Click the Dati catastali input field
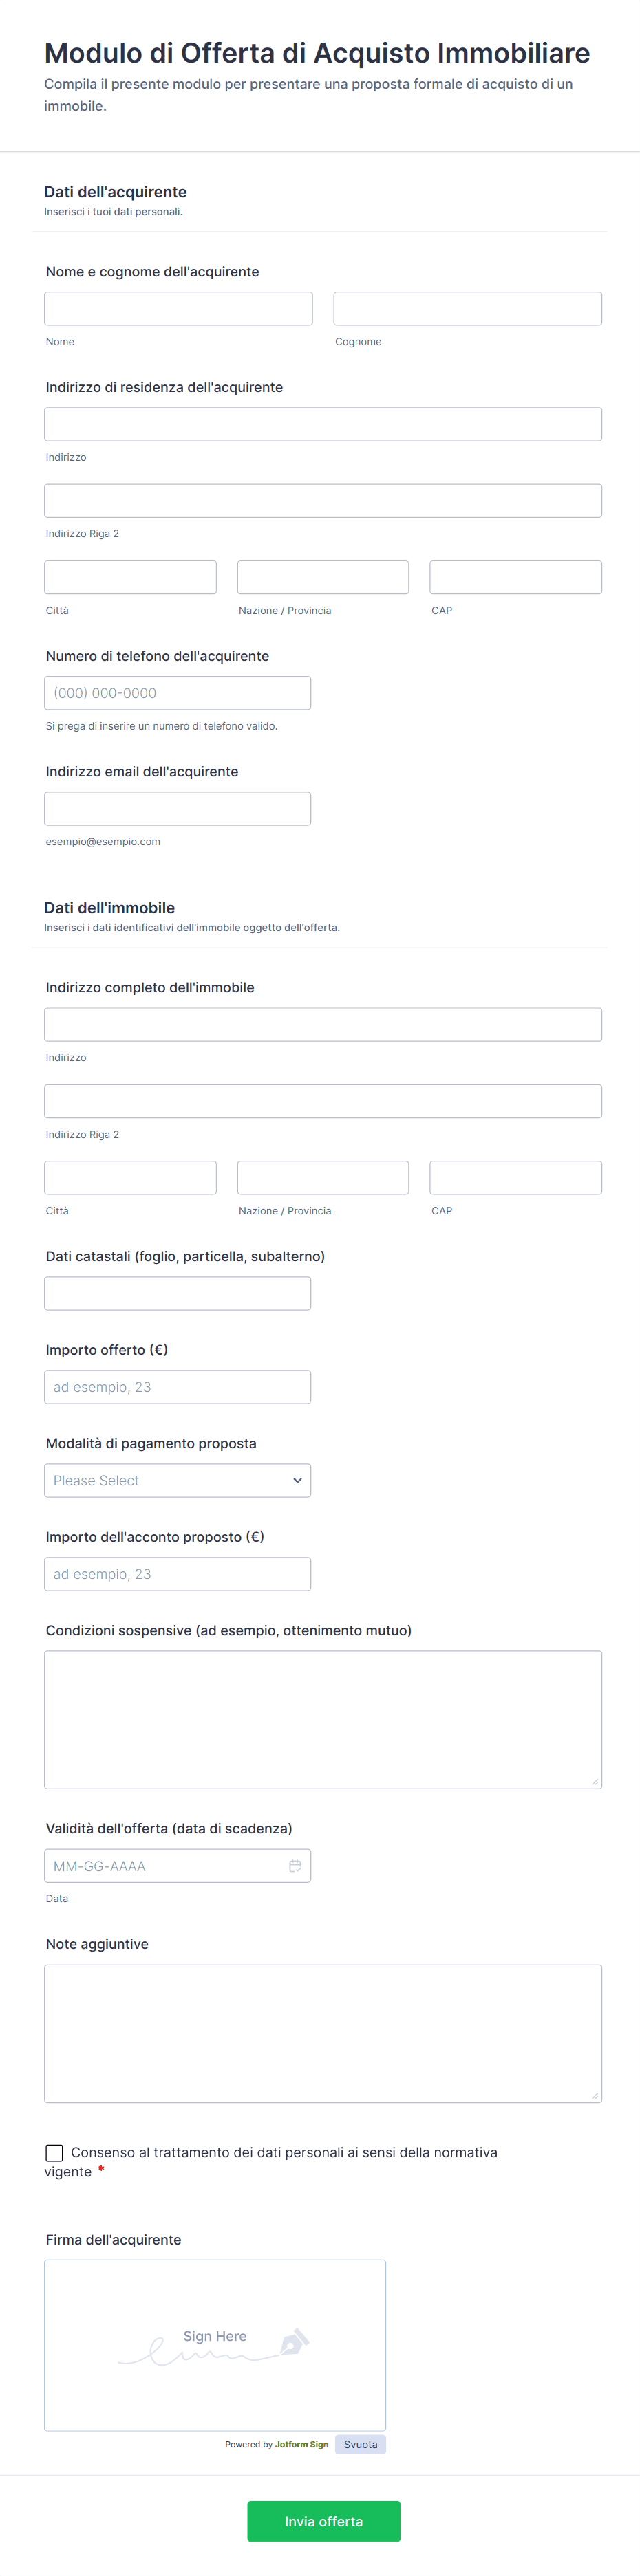Screen dimensions: 640x2576 pyautogui.click(x=177, y=1294)
